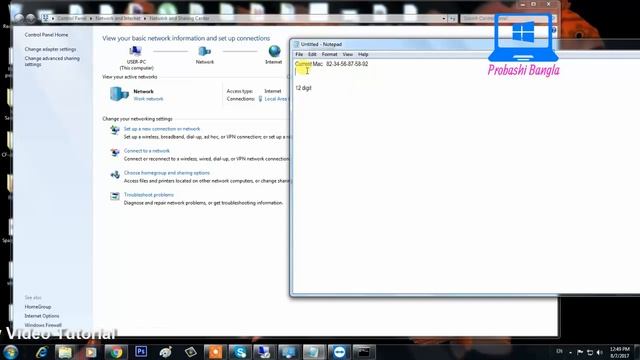640x360 pixels.
Task: Click the Notepad title bar icon
Action: click(297, 44)
